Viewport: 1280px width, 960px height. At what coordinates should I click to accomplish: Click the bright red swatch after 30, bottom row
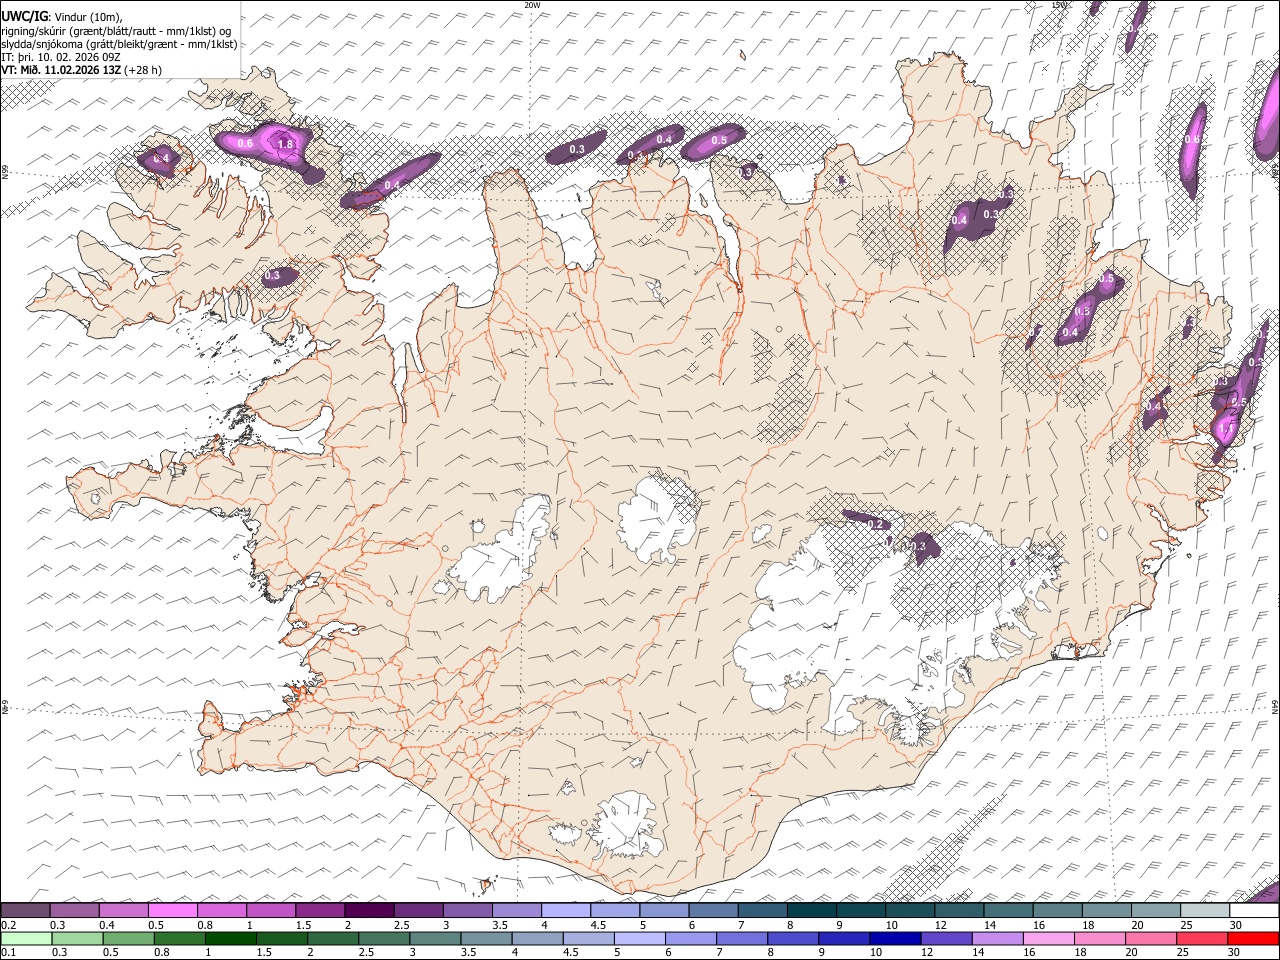point(1254,939)
